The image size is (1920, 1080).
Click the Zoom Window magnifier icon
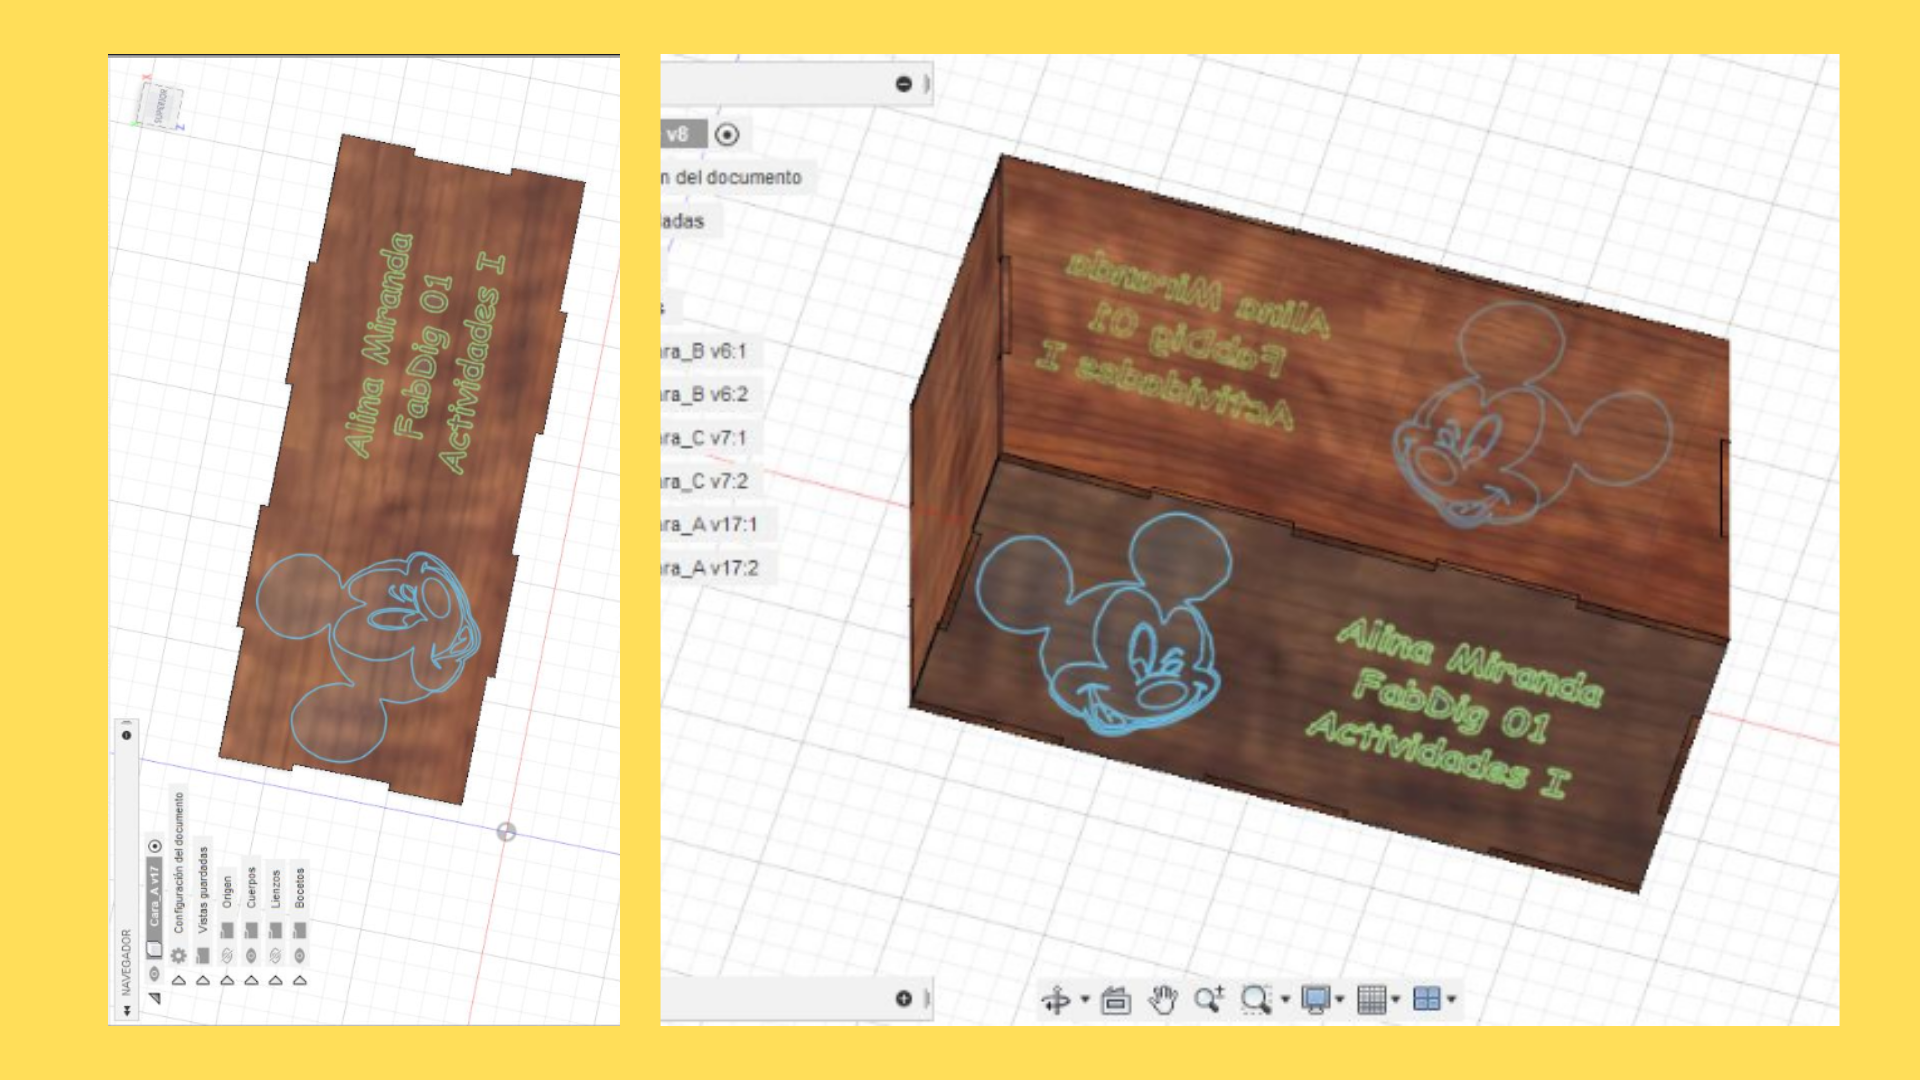tap(1255, 999)
